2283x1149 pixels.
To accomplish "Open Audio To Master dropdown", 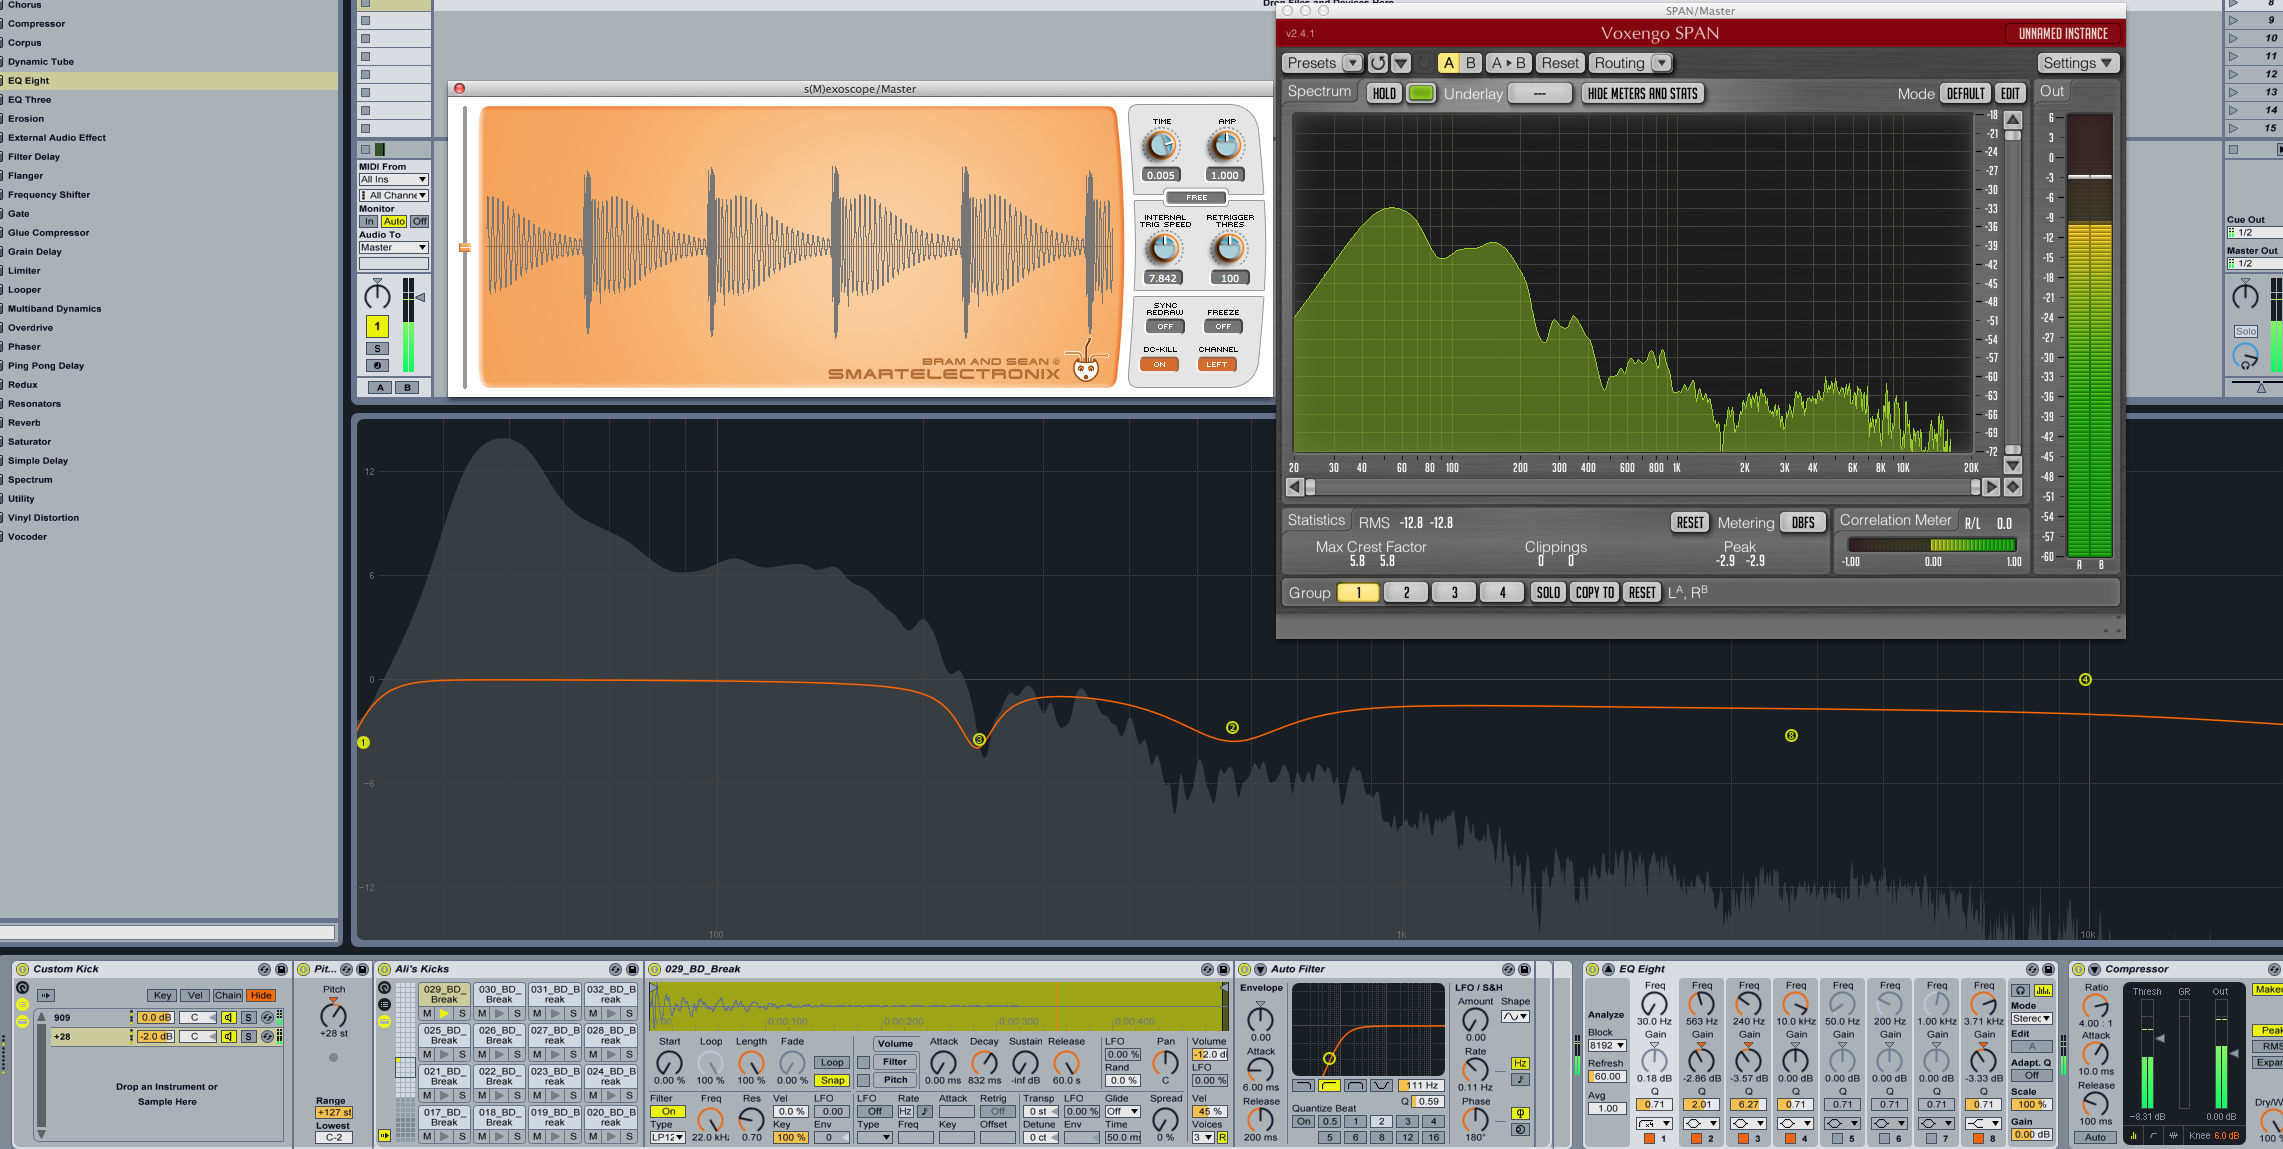I will coord(393,247).
